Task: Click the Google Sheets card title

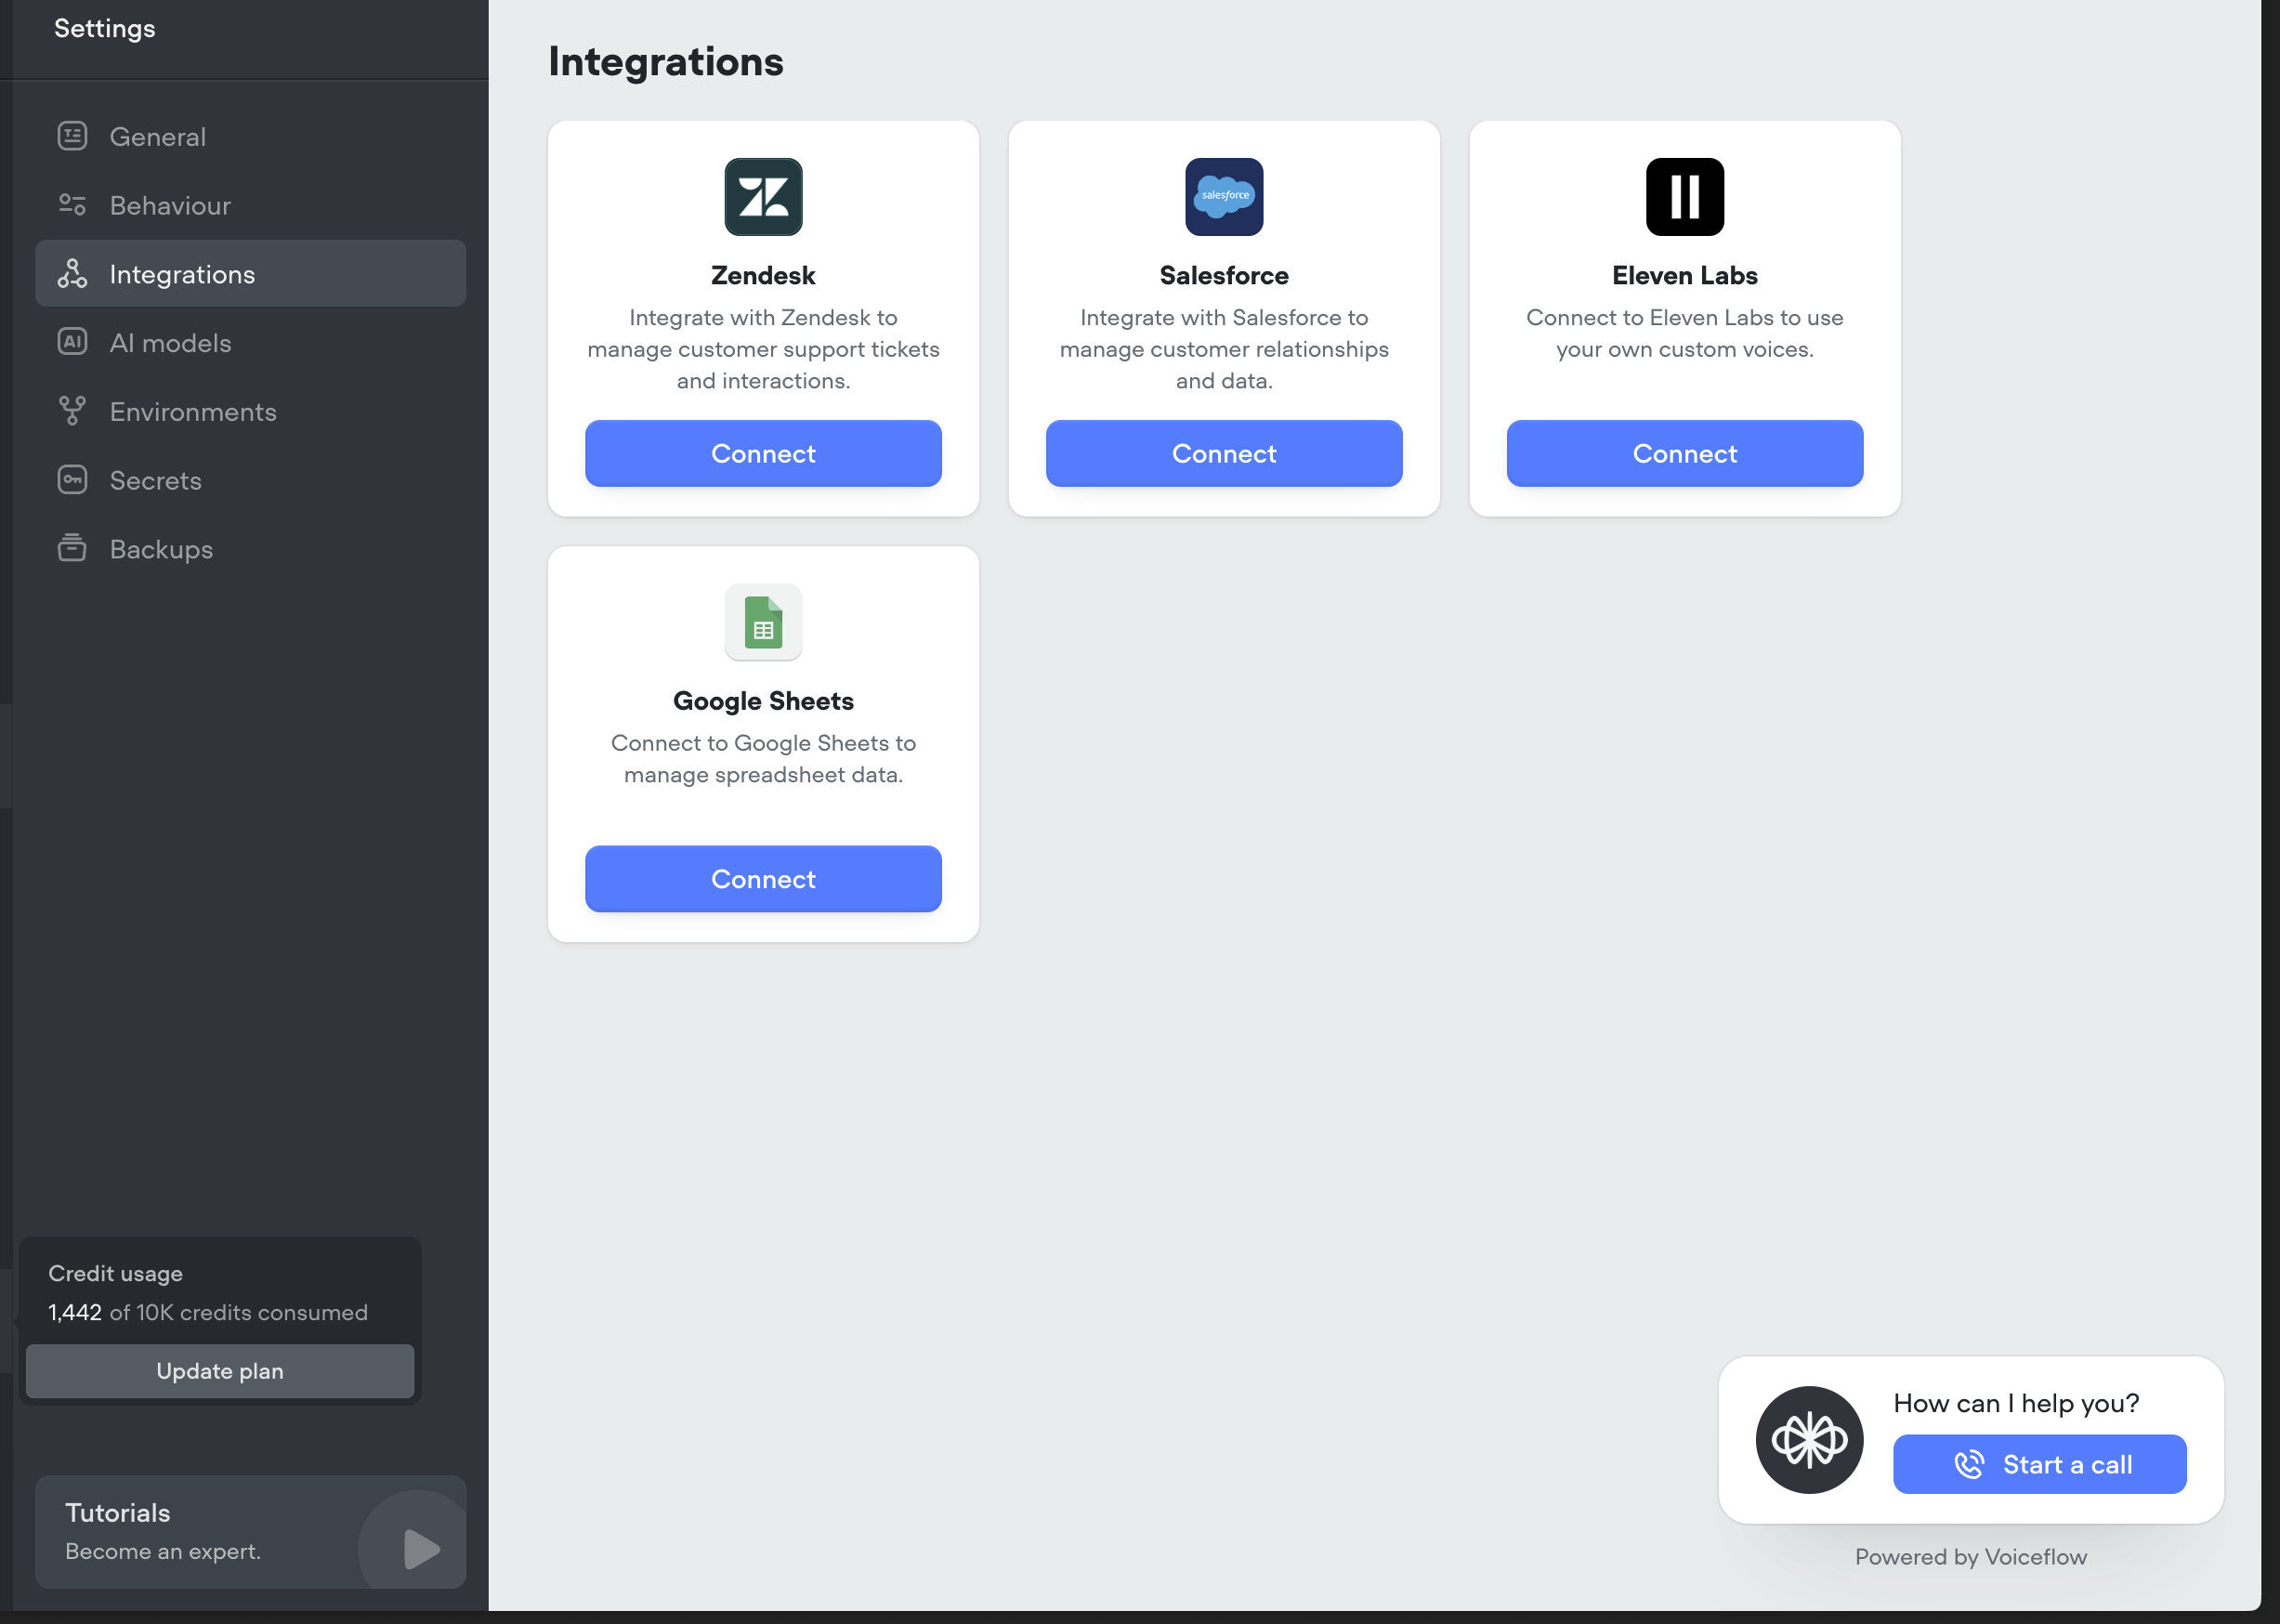Action: [x=763, y=701]
